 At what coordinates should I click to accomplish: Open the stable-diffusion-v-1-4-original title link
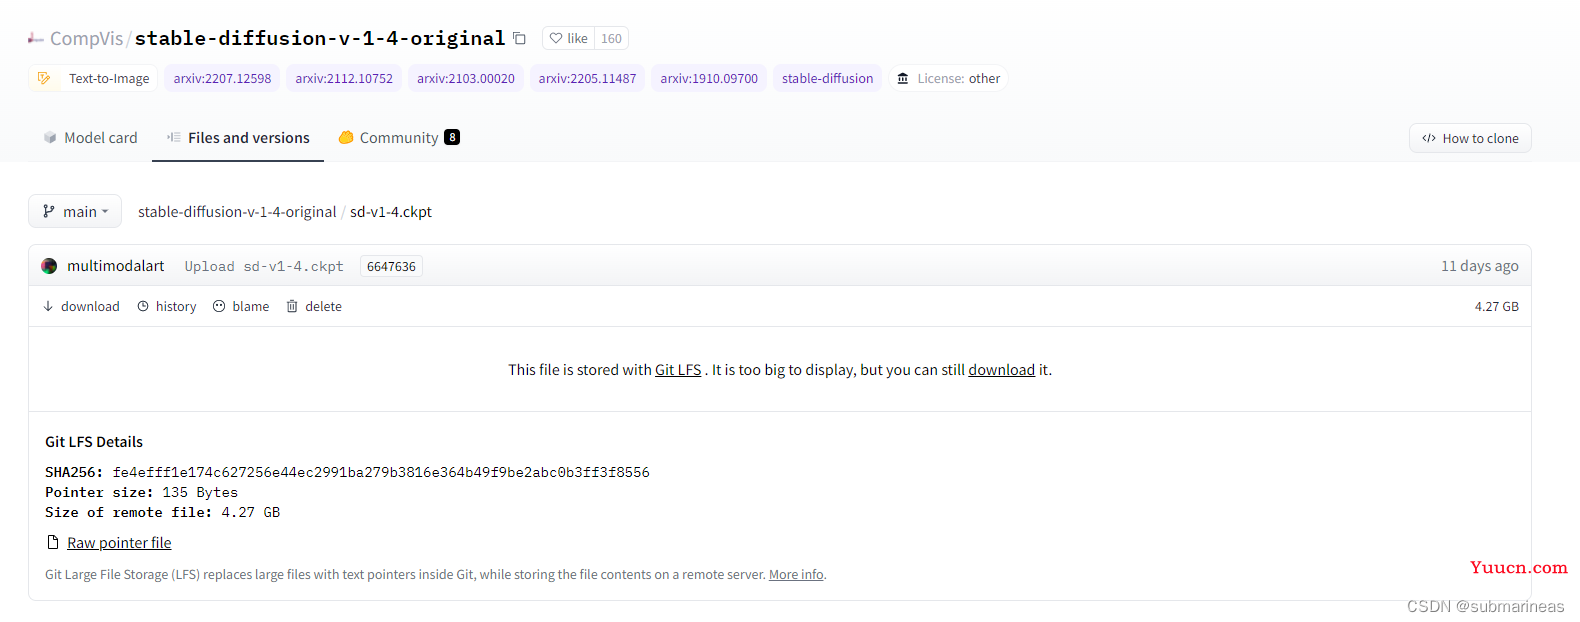[320, 38]
